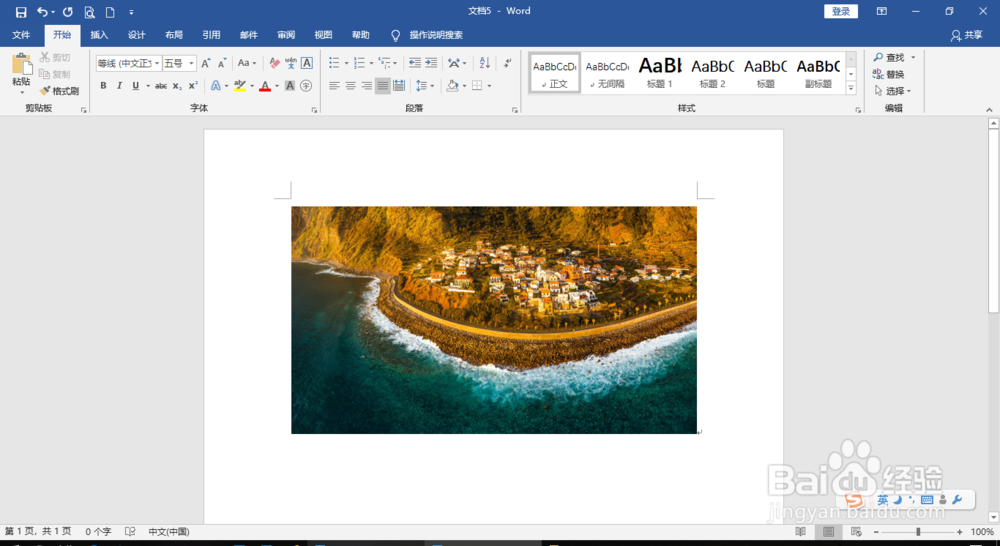The height and width of the screenshot is (546, 1000).
Task: Apply character border icon
Action: 307,63
